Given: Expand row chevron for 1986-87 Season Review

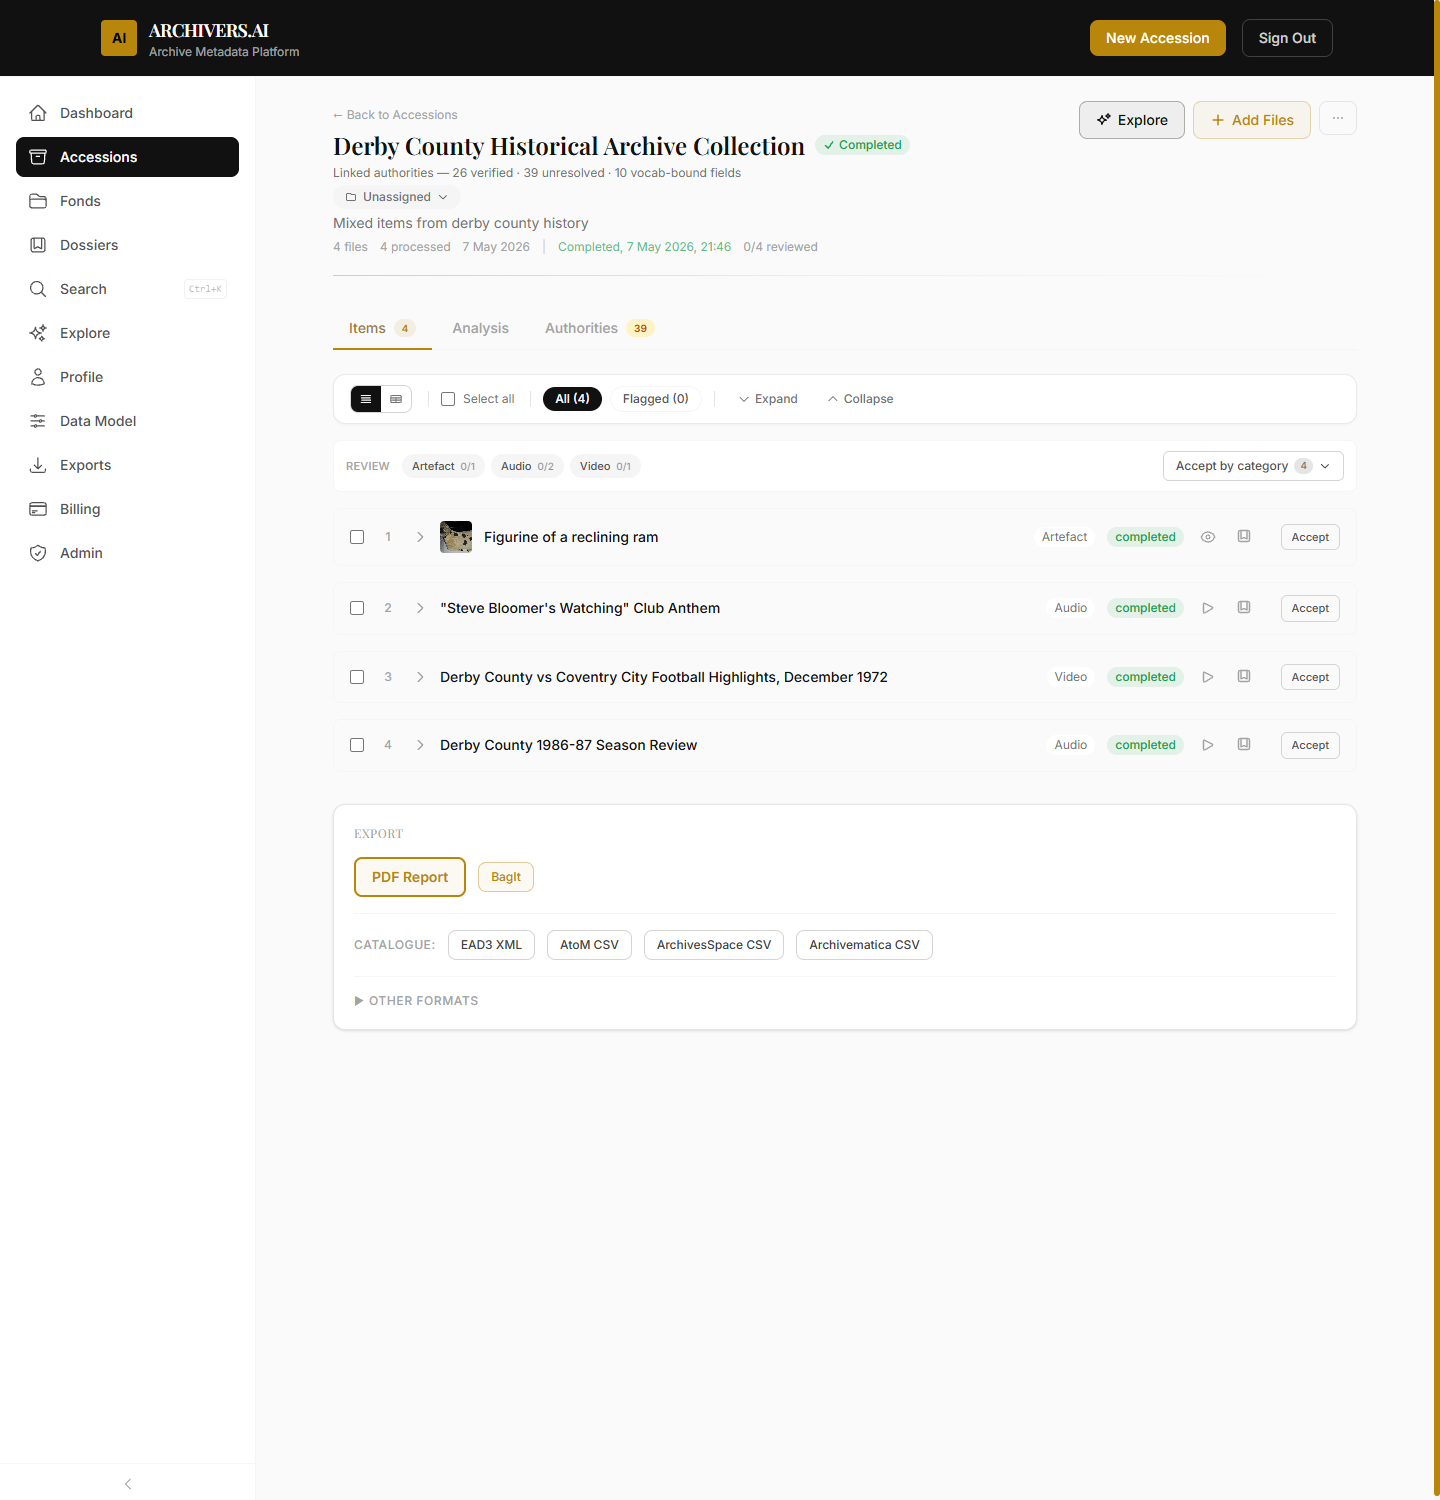Looking at the screenshot, I should pos(420,745).
